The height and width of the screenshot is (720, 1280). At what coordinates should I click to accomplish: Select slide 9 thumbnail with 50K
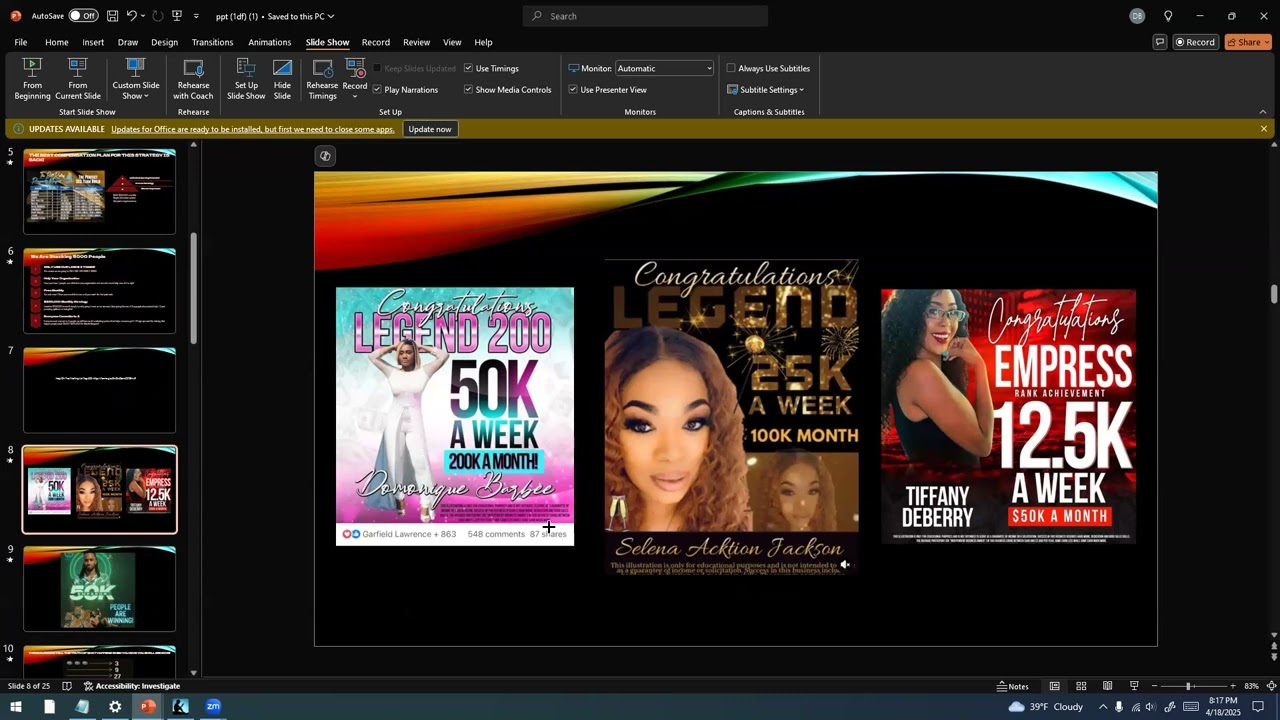click(99, 589)
